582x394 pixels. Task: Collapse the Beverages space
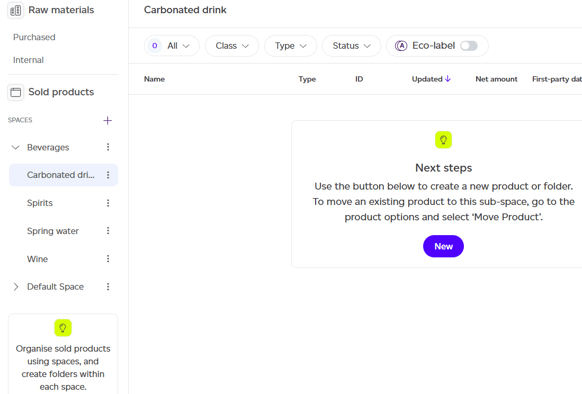click(x=16, y=147)
